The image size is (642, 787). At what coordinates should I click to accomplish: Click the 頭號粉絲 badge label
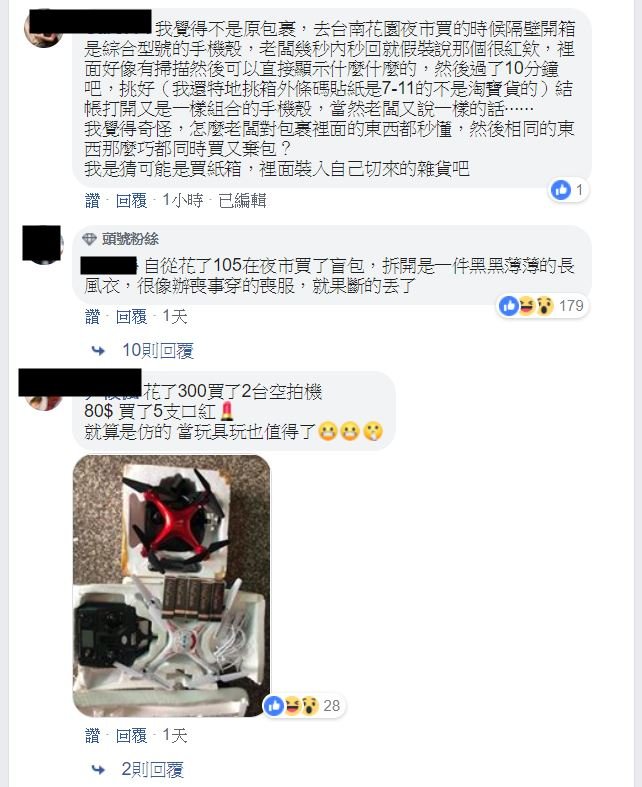tap(131, 239)
